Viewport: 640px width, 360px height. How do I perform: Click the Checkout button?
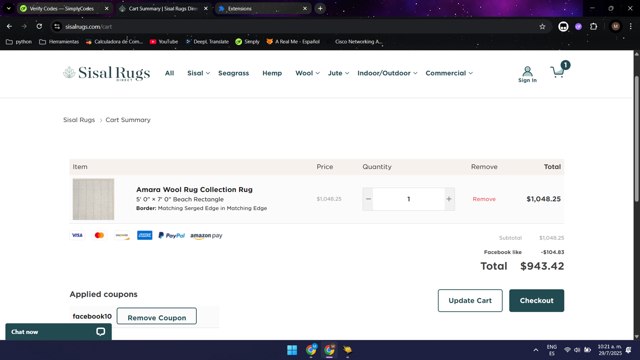[536, 300]
